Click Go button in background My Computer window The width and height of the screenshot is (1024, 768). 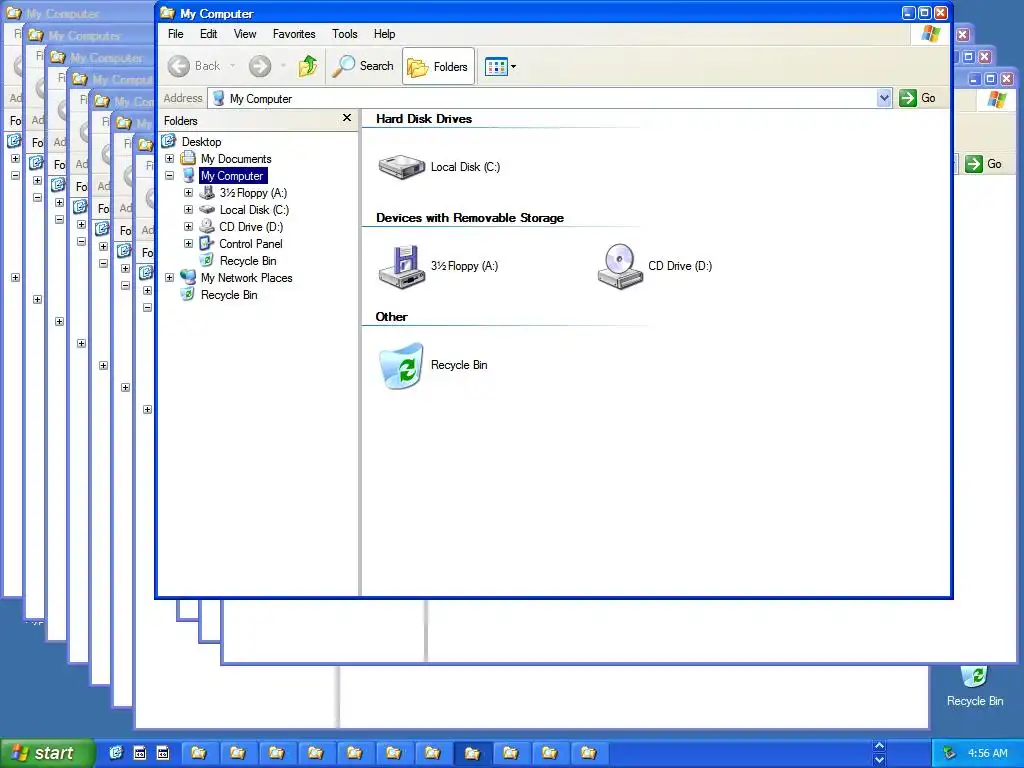click(984, 163)
